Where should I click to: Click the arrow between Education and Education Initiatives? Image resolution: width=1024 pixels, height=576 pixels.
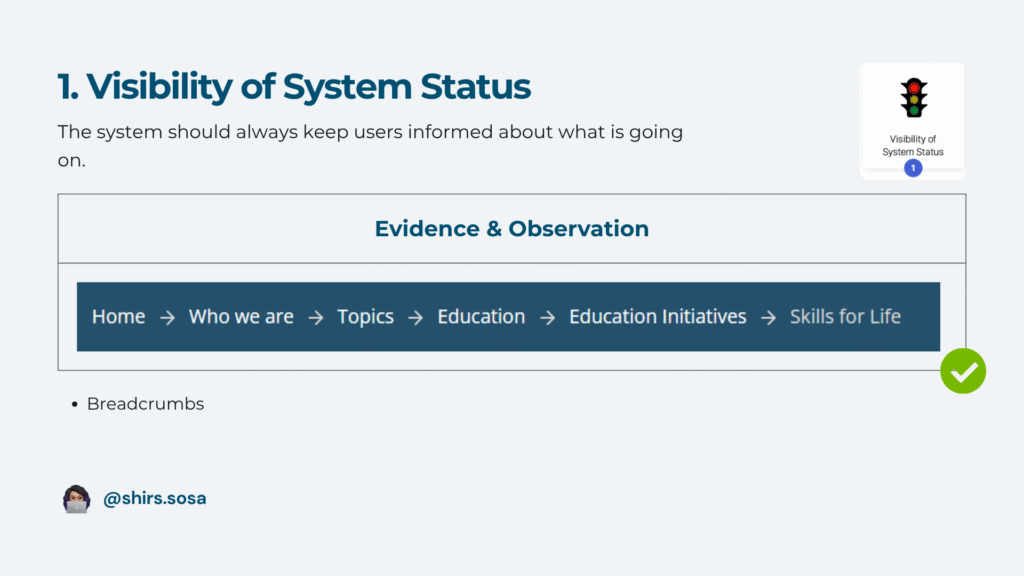click(547, 317)
